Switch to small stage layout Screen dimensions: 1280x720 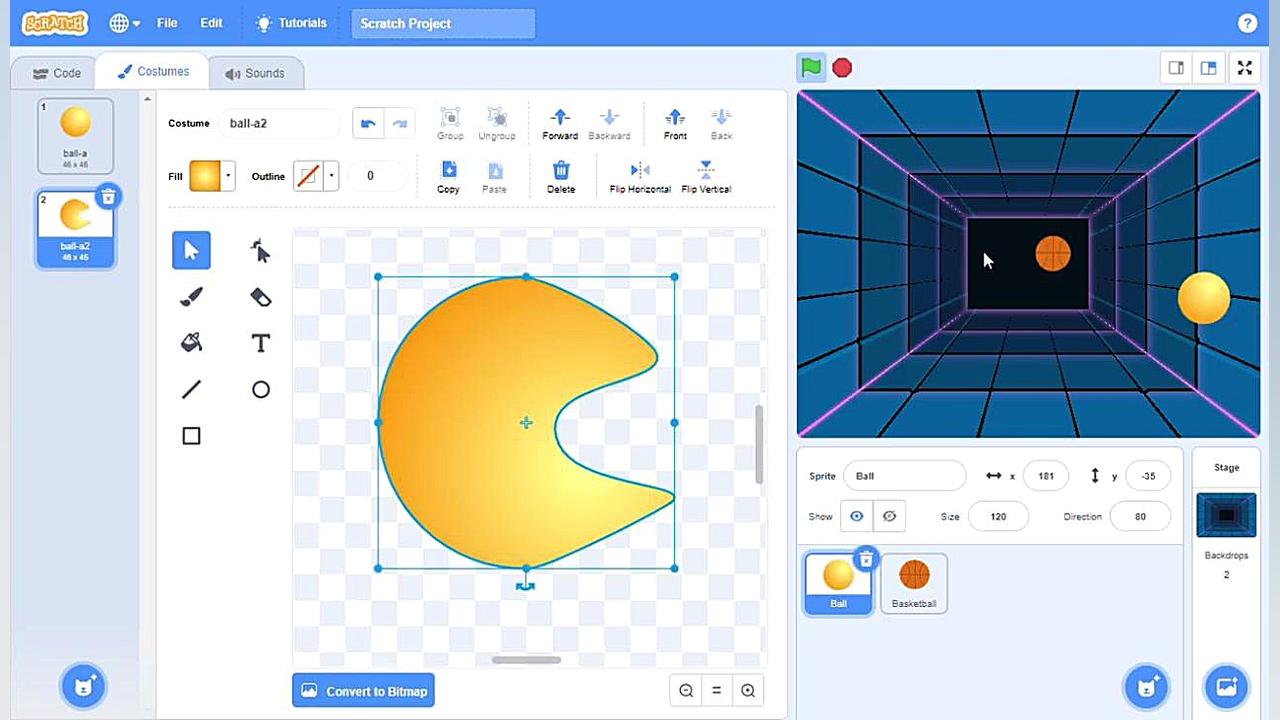point(1176,68)
